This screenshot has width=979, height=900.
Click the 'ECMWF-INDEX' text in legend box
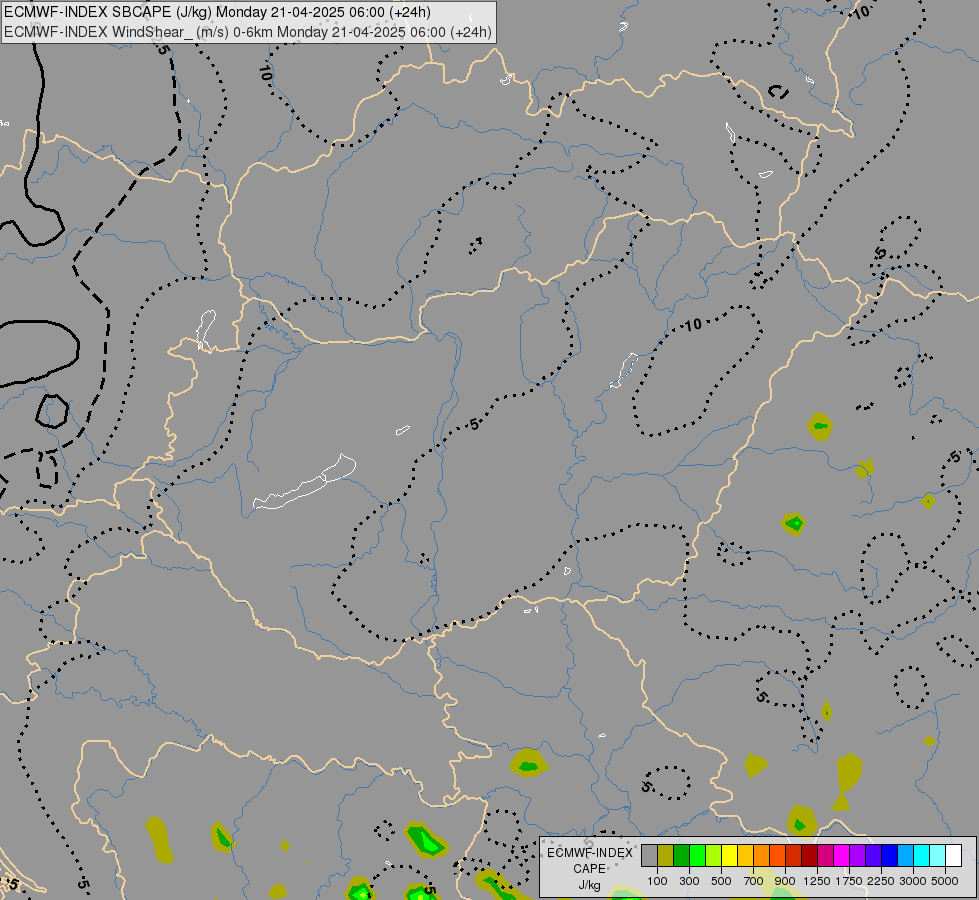589,853
